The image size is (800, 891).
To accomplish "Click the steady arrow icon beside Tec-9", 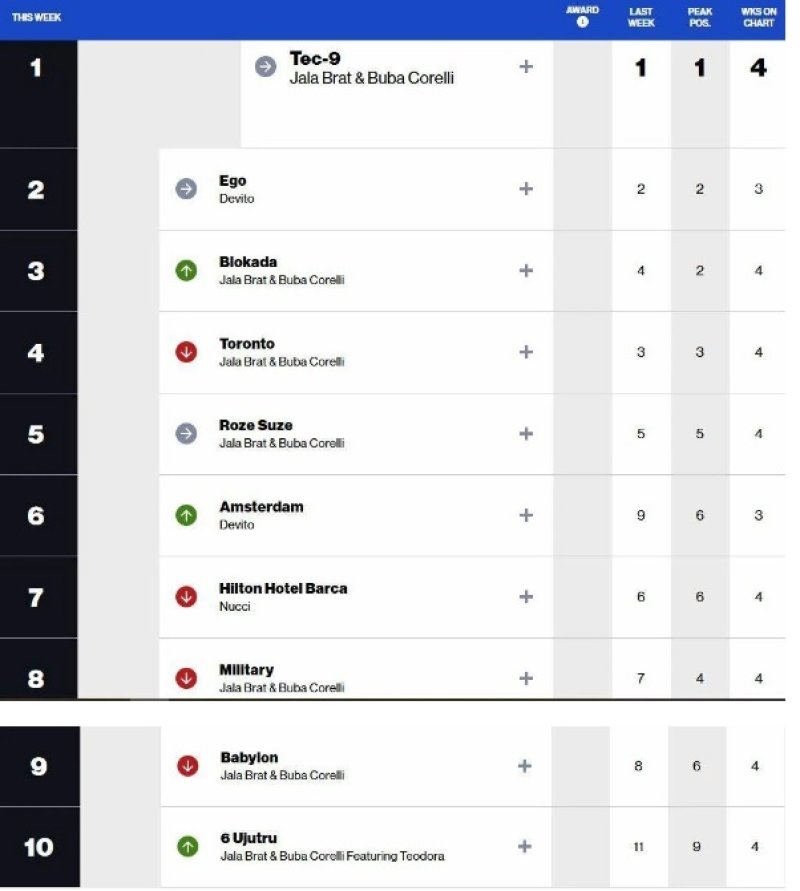I will coord(265,66).
